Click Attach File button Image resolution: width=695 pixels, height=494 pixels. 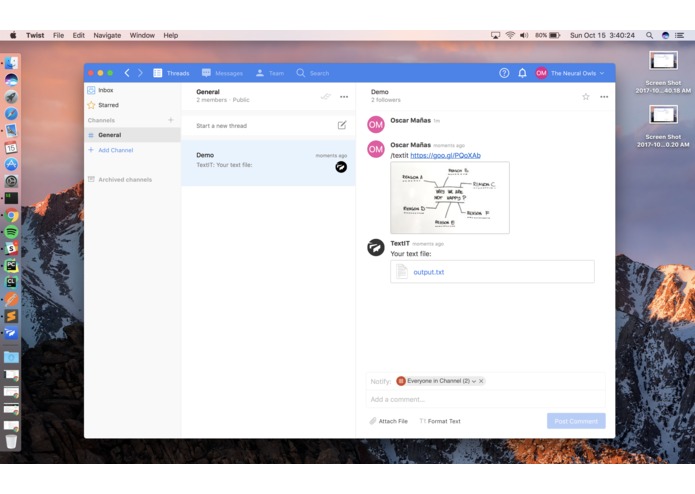(x=389, y=421)
